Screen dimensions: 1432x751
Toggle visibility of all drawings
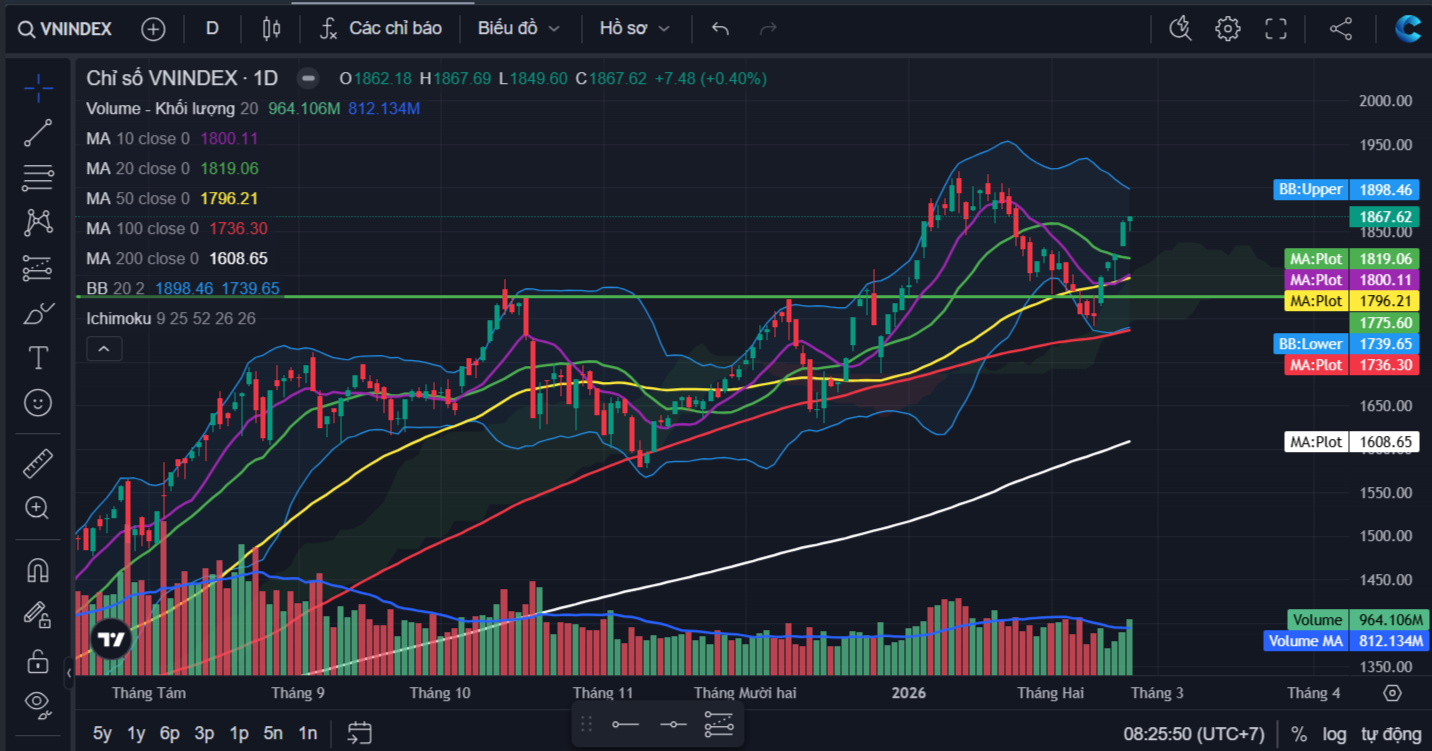coord(38,701)
